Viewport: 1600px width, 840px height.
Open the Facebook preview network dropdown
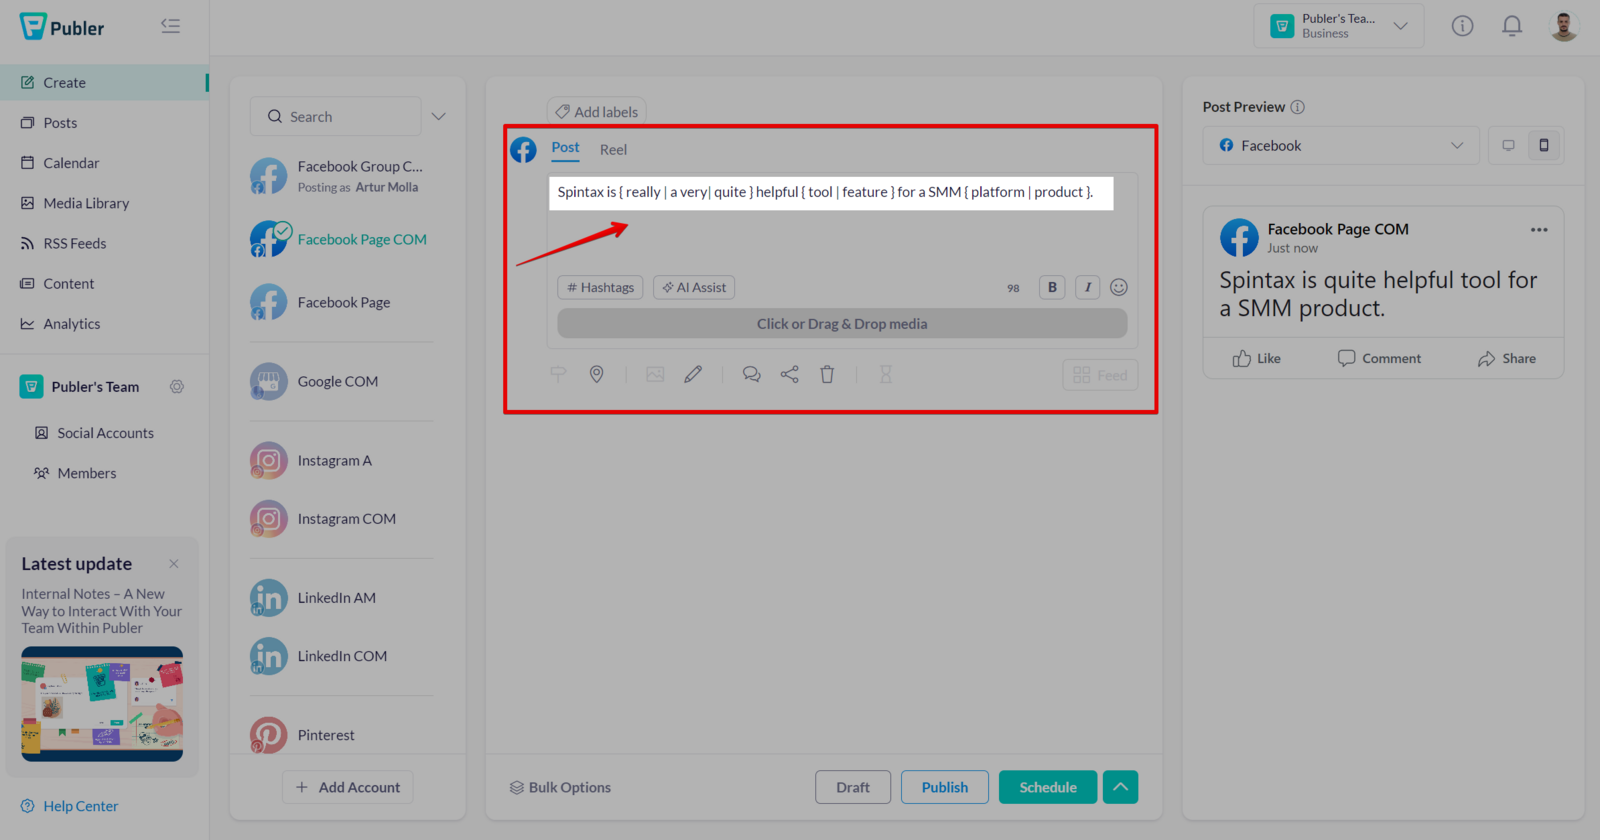point(1340,145)
